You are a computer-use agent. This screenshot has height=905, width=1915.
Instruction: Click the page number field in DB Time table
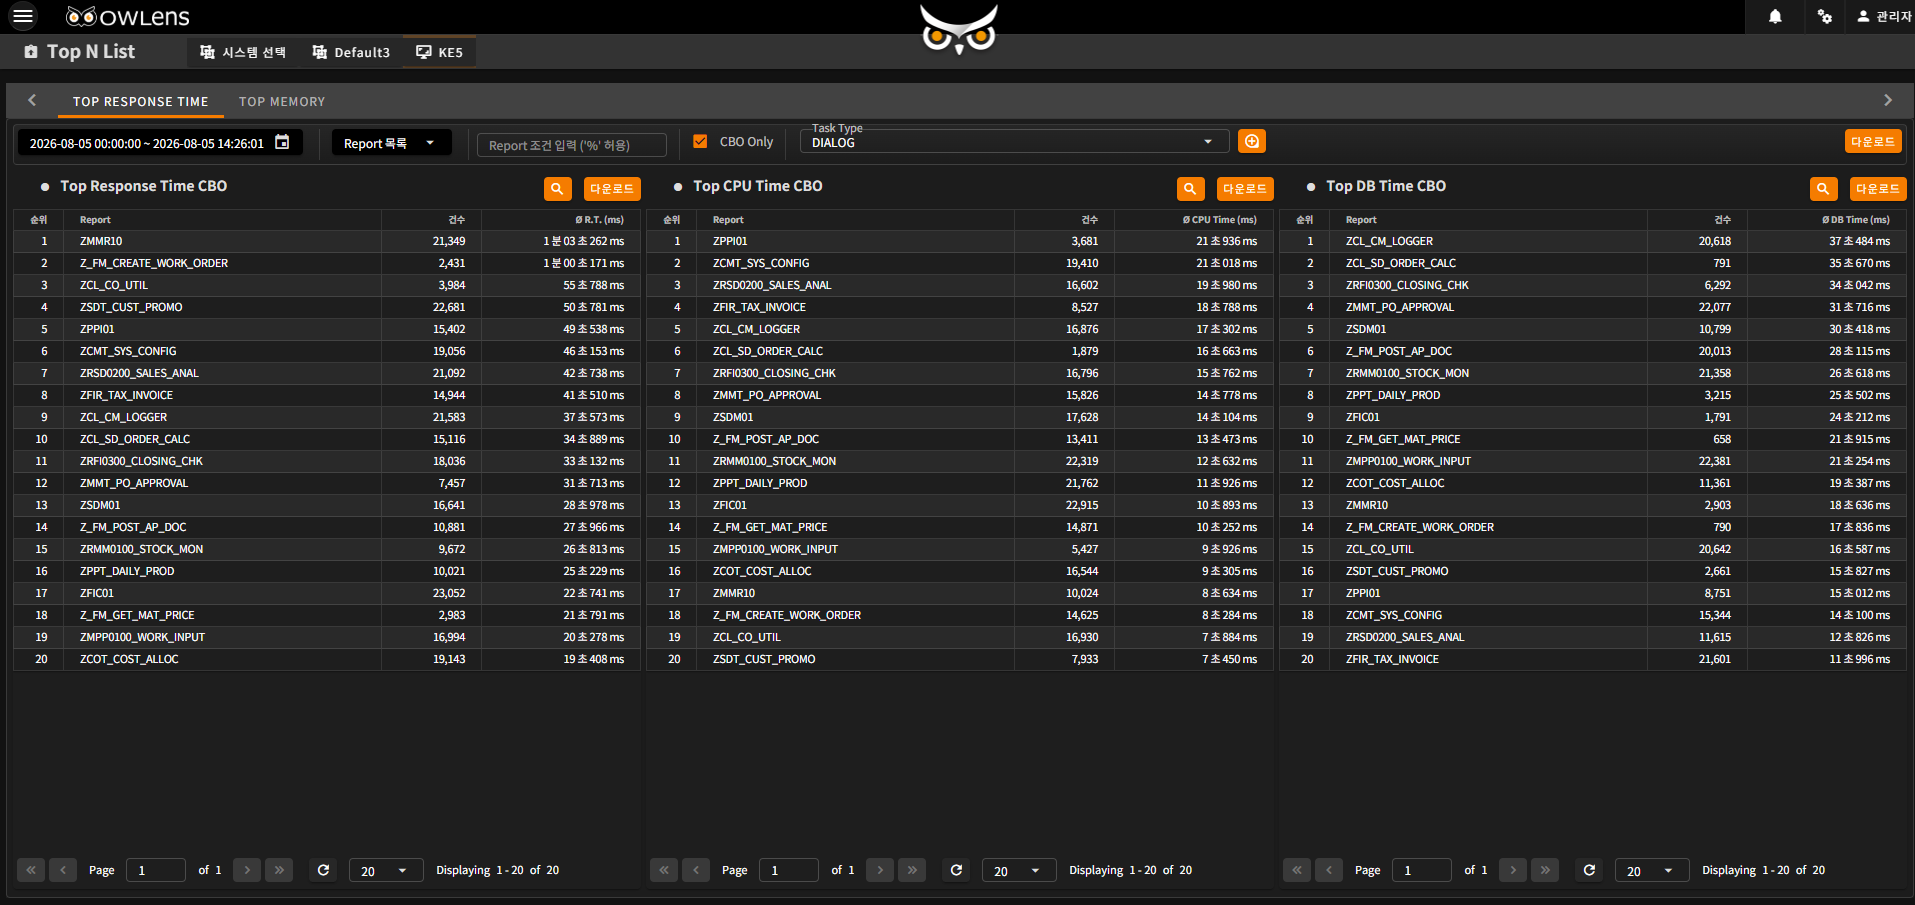1421,870
